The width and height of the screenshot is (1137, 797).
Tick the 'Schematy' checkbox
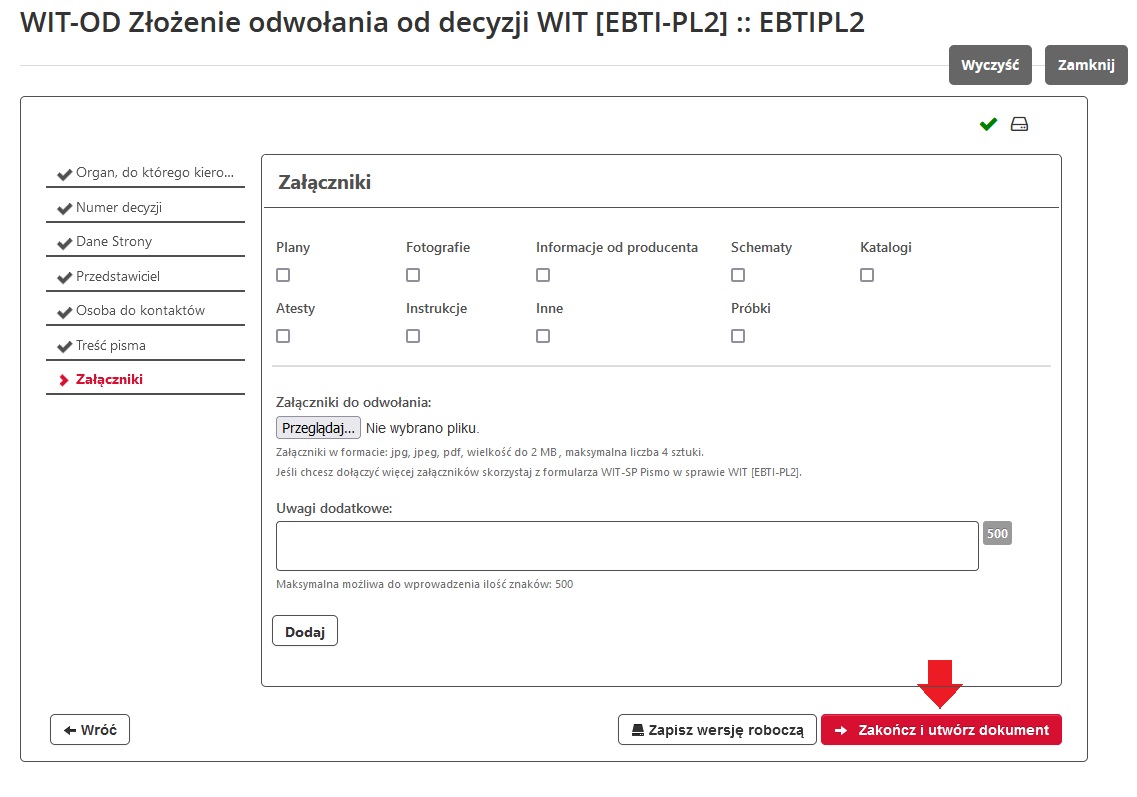pyautogui.click(x=738, y=274)
